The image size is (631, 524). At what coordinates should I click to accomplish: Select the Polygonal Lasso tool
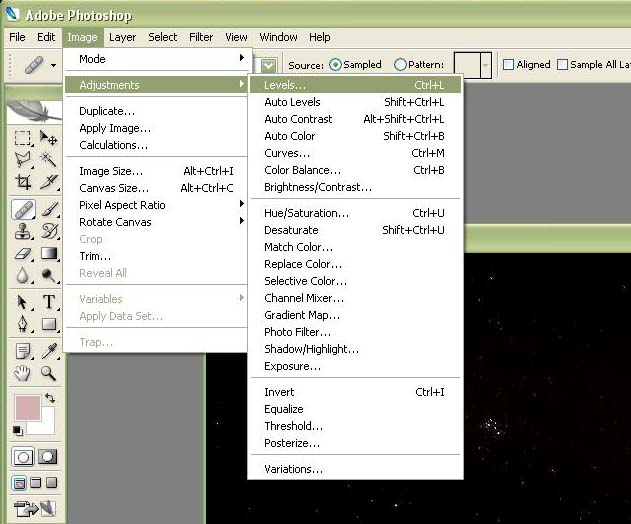tap(23, 160)
